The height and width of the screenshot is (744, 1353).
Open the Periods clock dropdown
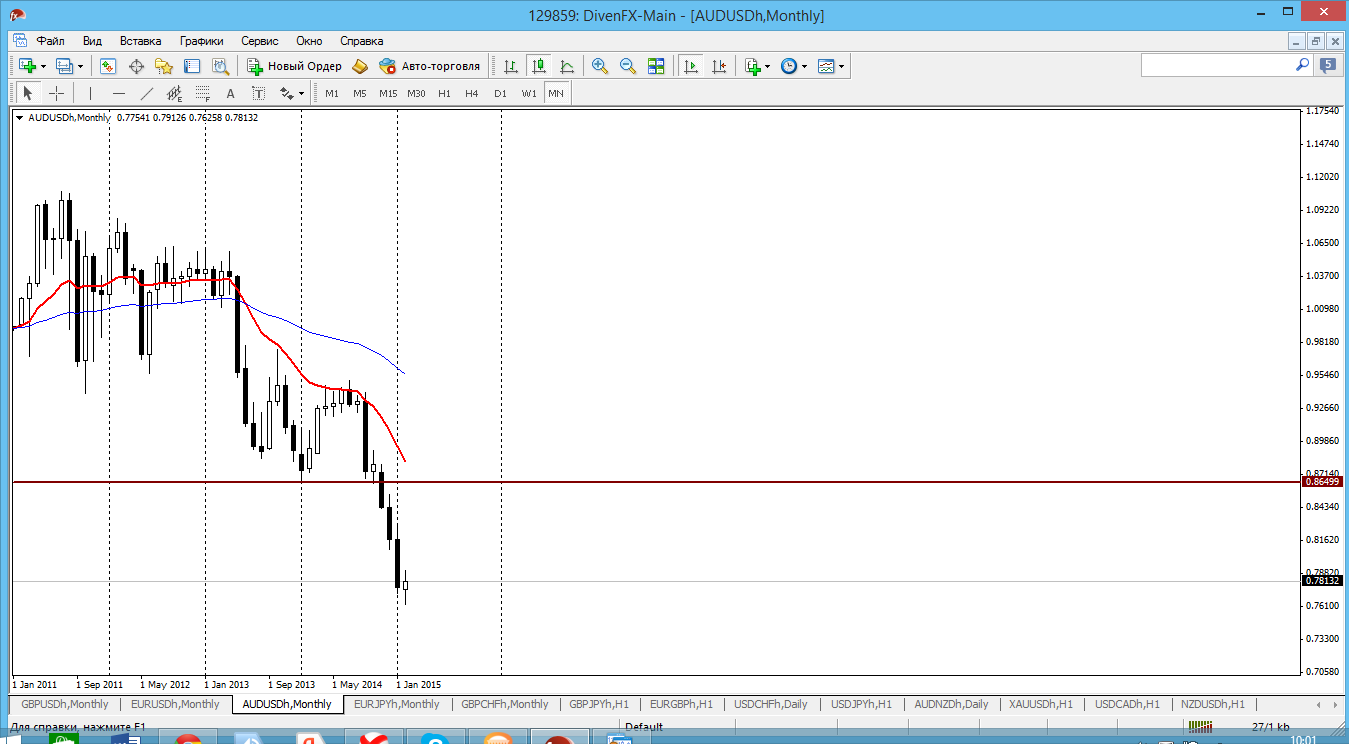[804, 66]
